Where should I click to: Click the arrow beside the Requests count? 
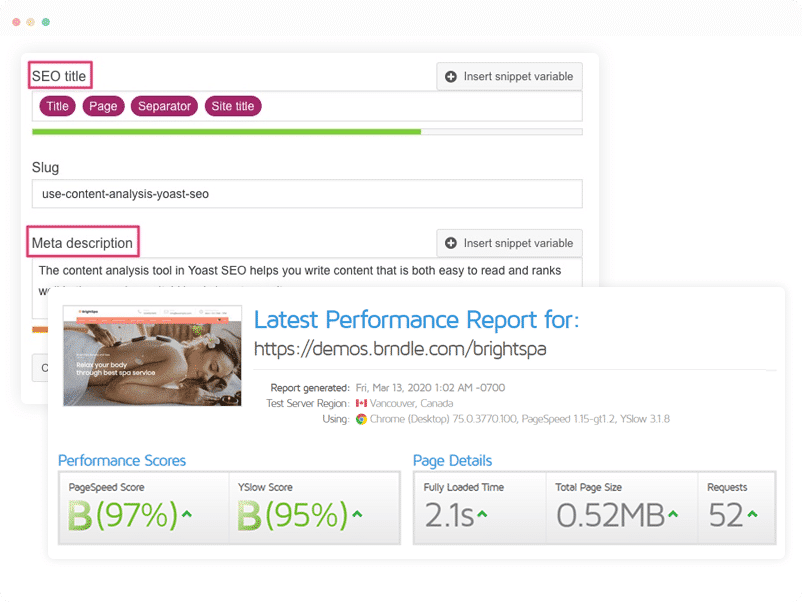point(752,514)
